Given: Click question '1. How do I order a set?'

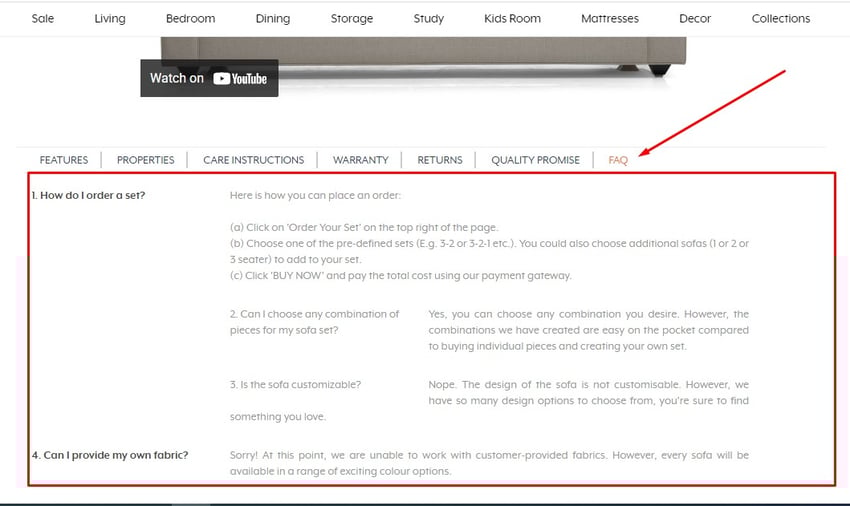Looking at the screenshot, I should coord(88,195).
